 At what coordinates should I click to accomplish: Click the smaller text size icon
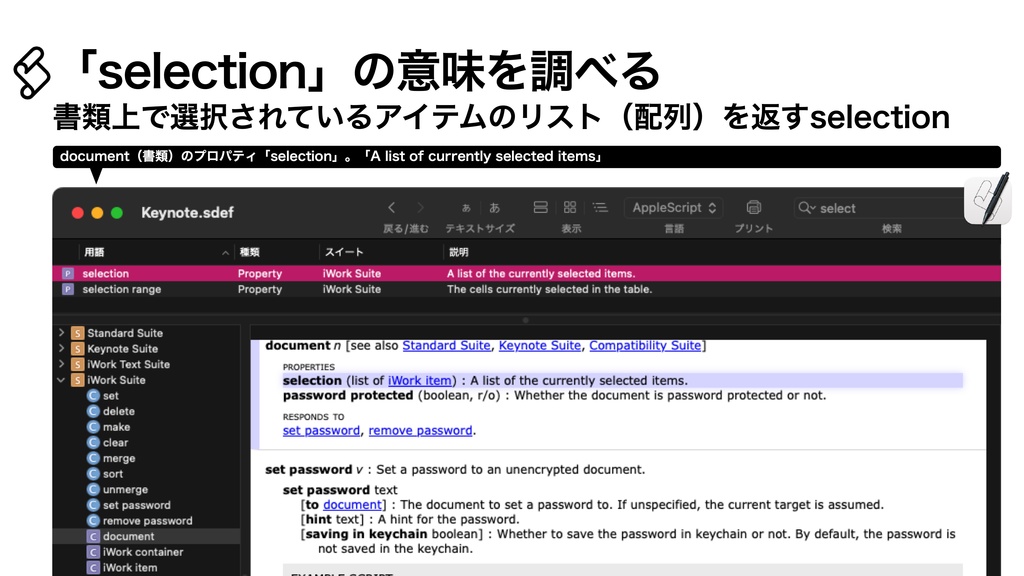(465, 207)
